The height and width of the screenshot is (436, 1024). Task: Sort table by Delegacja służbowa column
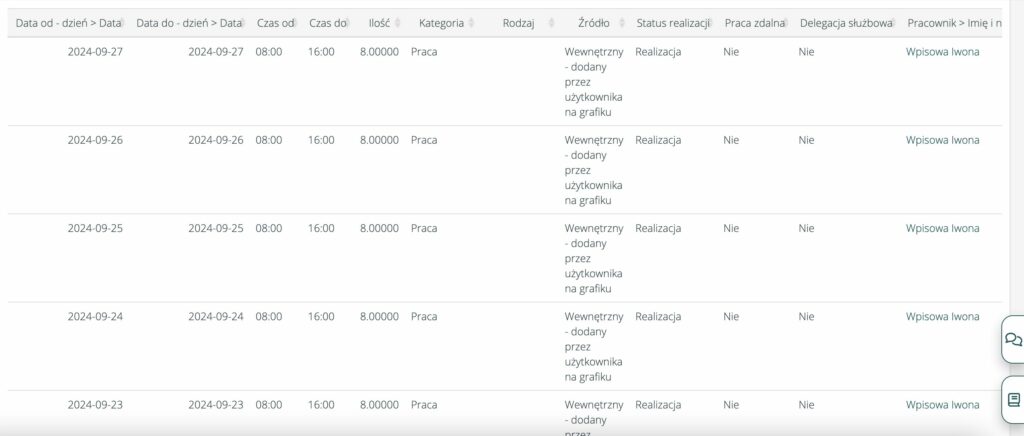click(845, 23)
